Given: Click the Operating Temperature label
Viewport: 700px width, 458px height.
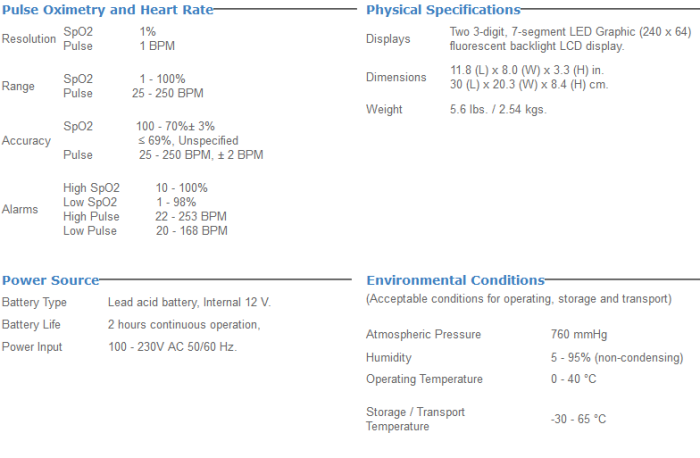Looking at the screenshot, I should (x=424, y=379).
